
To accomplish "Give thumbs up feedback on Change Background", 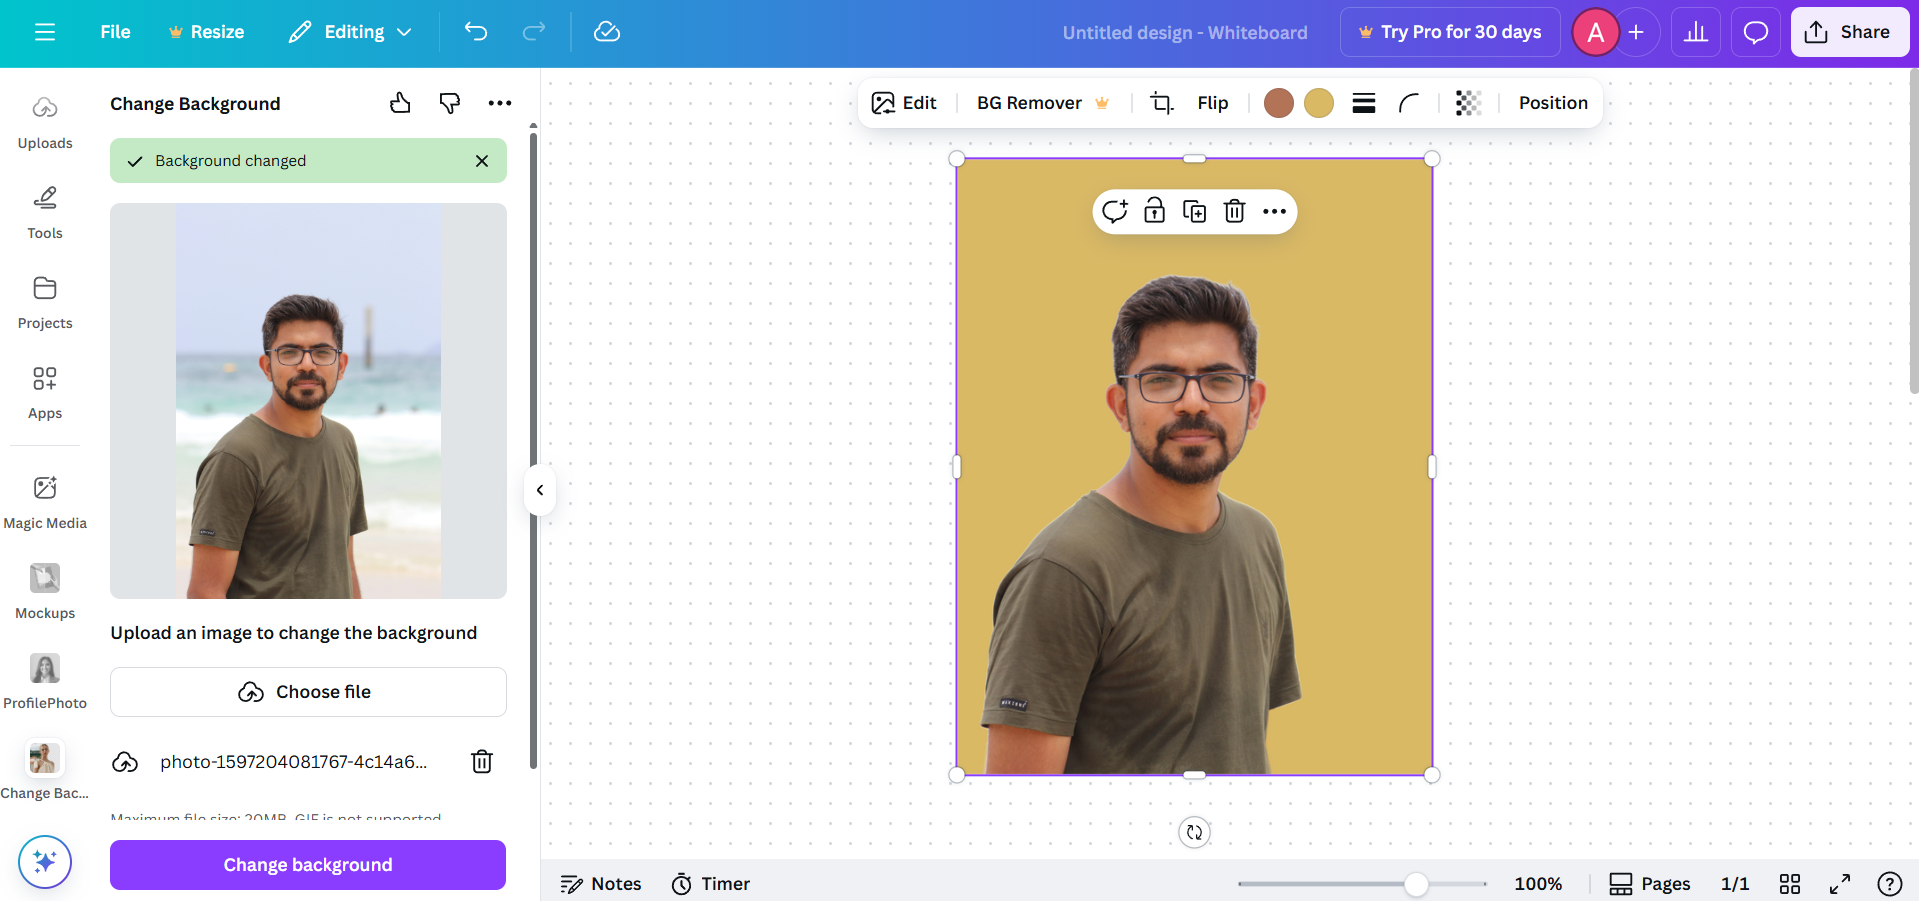I will 399,102.
